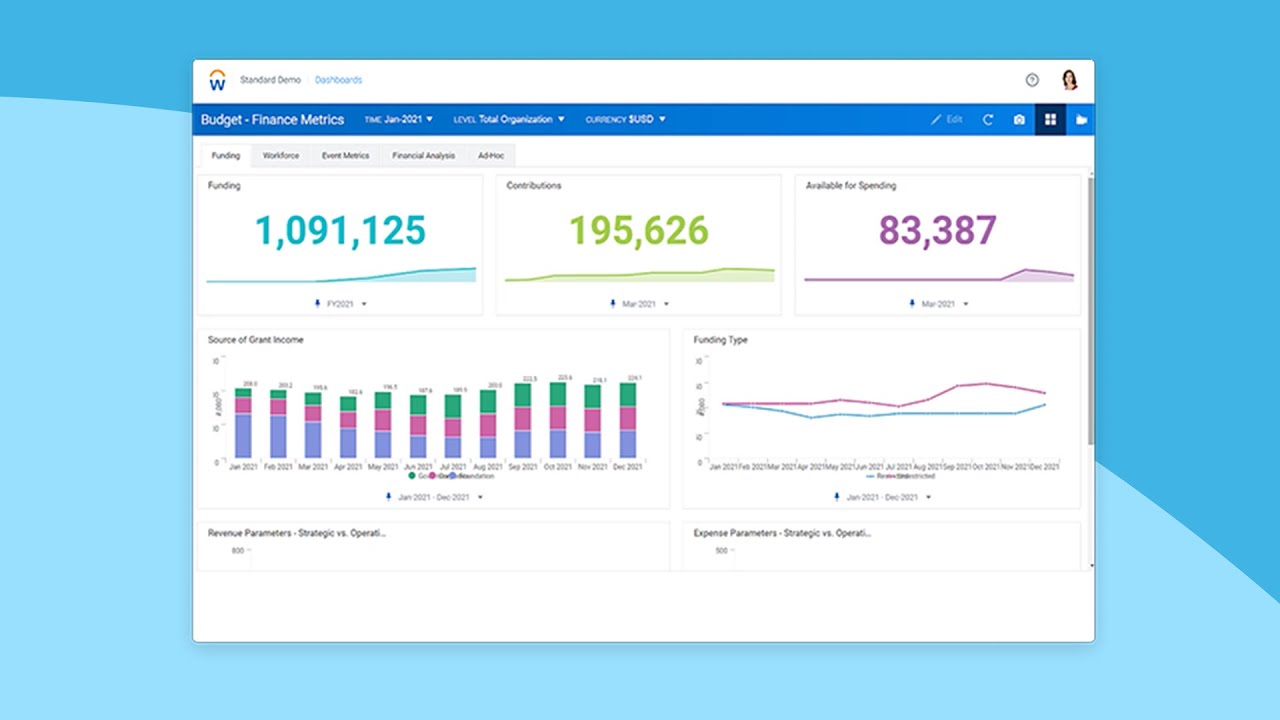
Task: Switch to the Workforce tab
Action: pyautogui.click(x=281, y=156)
